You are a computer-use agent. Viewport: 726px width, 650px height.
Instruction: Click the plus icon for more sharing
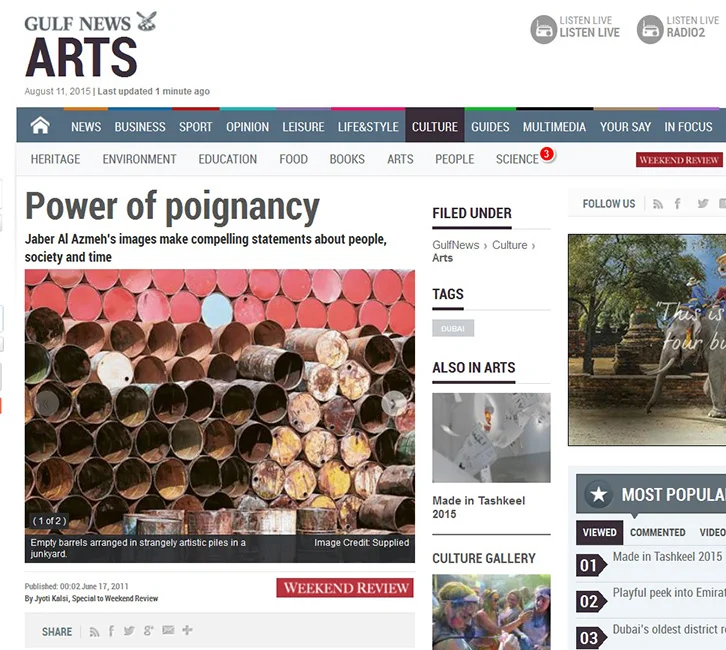187,630
